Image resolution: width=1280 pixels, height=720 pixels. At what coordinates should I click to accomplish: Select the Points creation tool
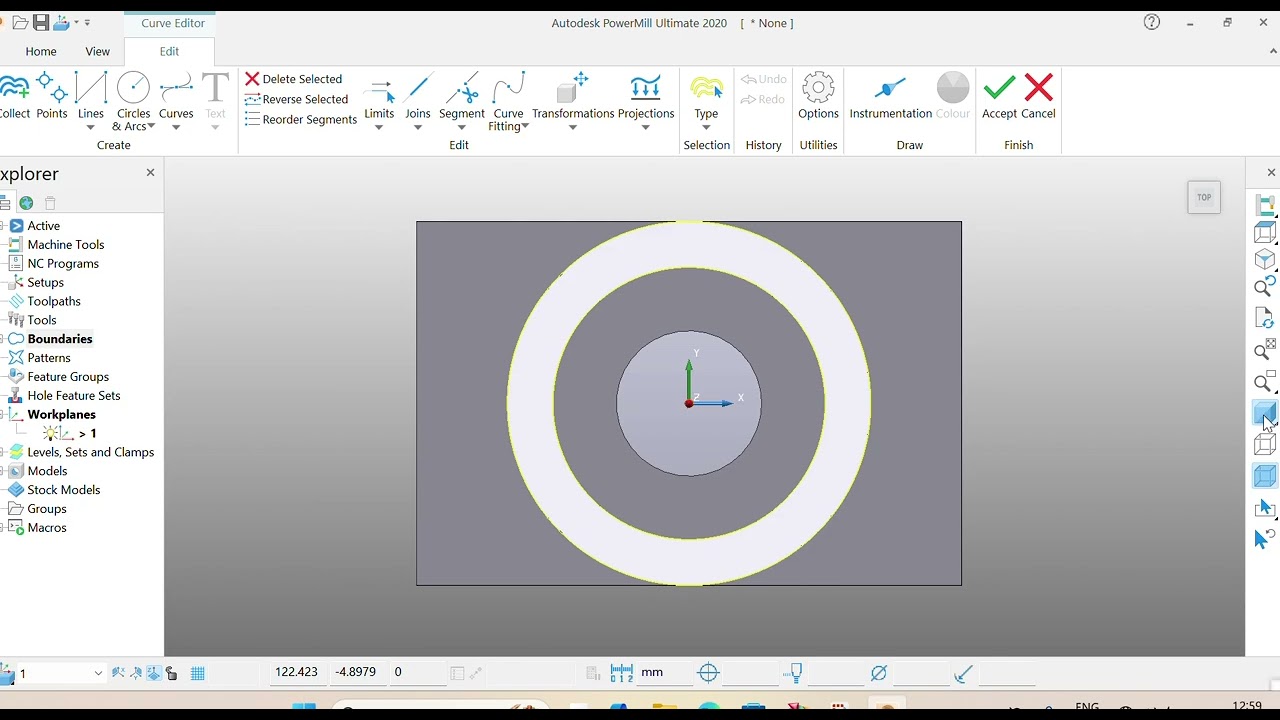52,96
